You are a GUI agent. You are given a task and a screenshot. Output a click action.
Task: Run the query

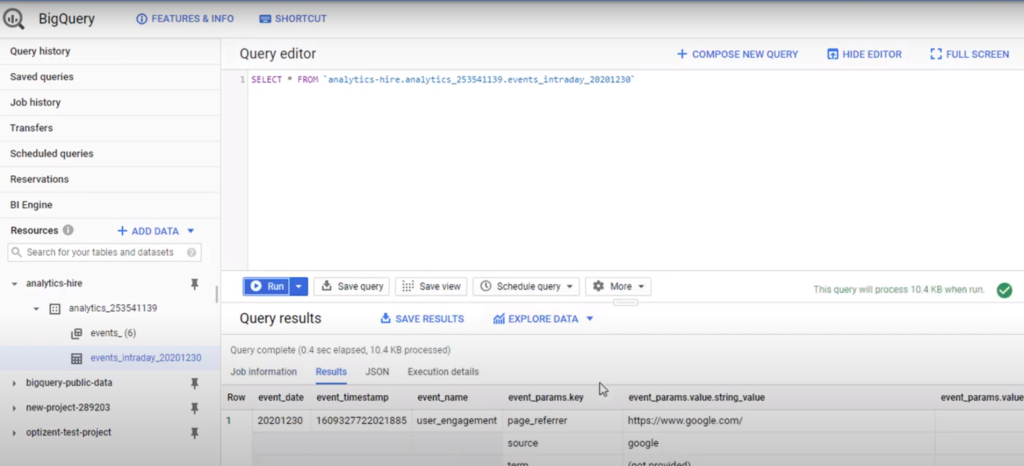click(267, 287)
